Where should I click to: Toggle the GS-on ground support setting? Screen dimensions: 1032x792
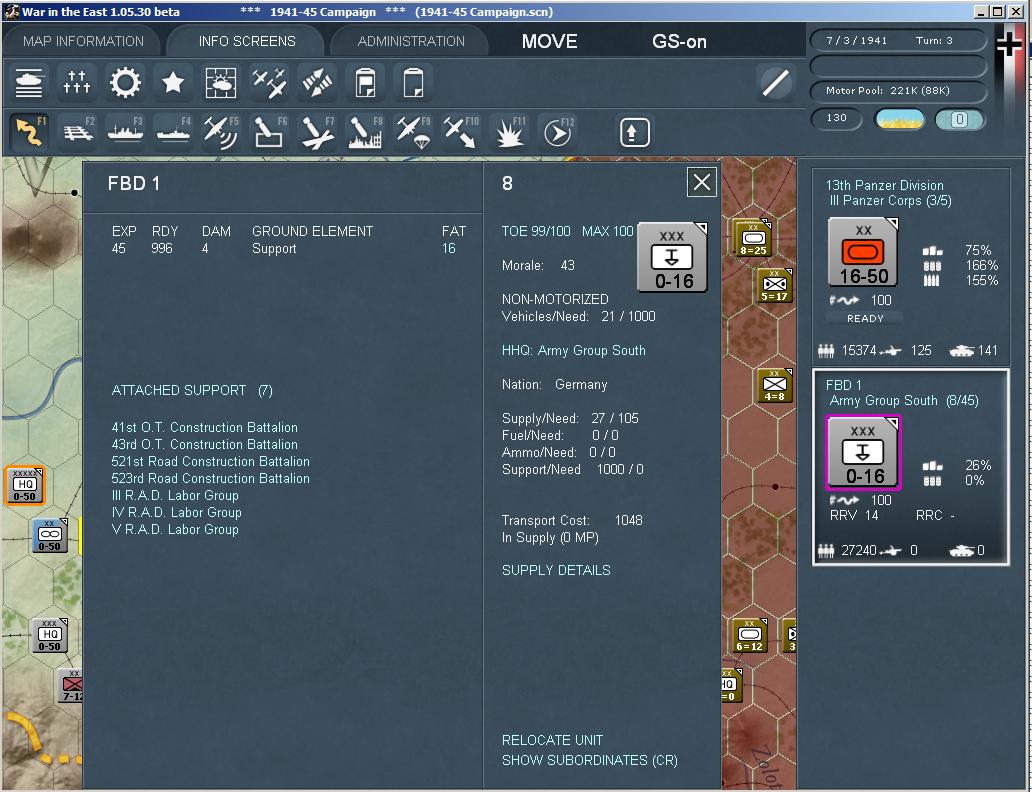(679, 41)
